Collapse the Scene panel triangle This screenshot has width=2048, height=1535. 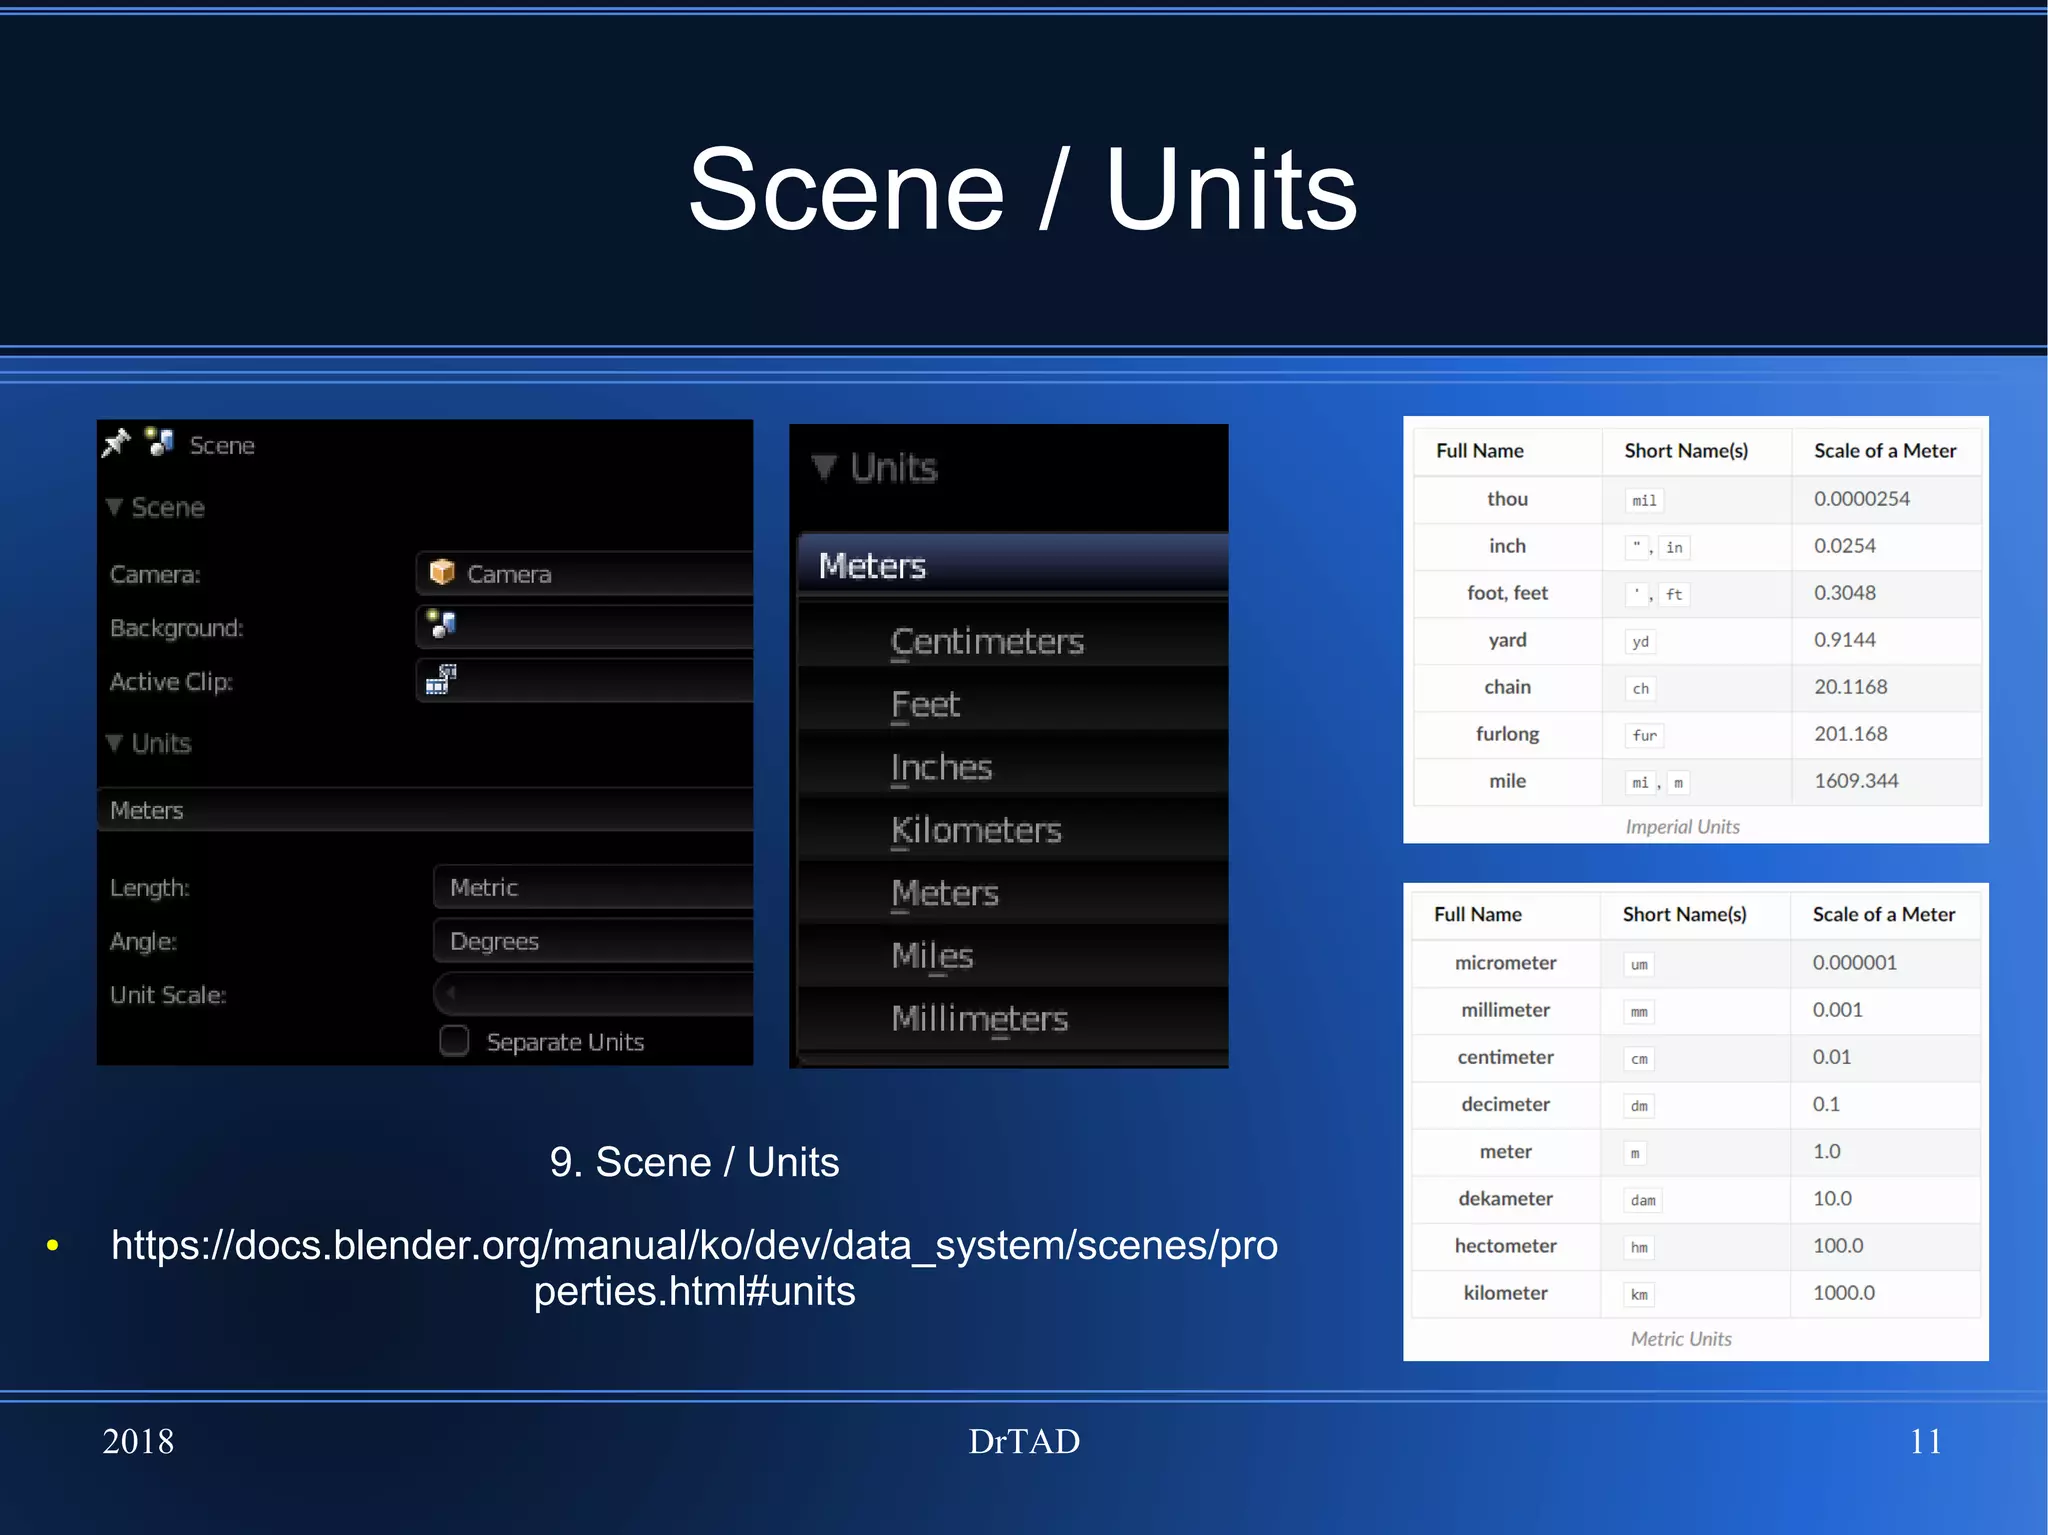click(x=115, y=507)
